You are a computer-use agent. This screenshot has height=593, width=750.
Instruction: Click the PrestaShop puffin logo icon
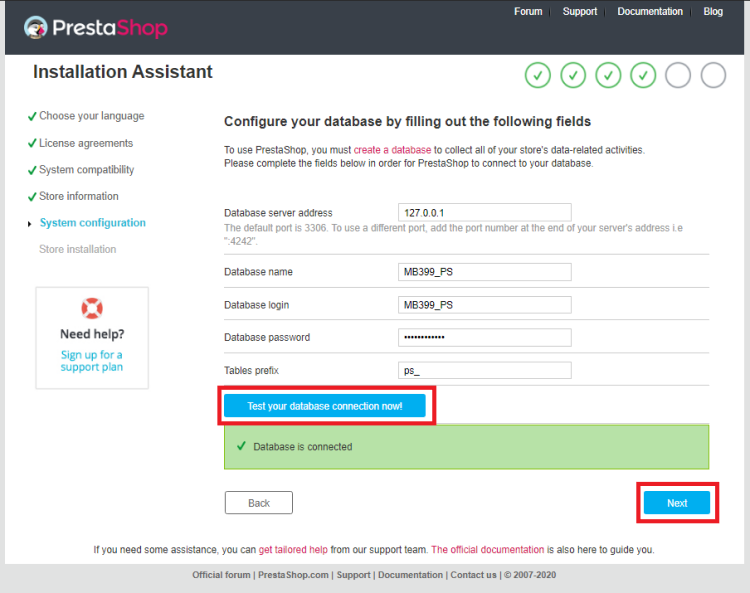[36, 28]
